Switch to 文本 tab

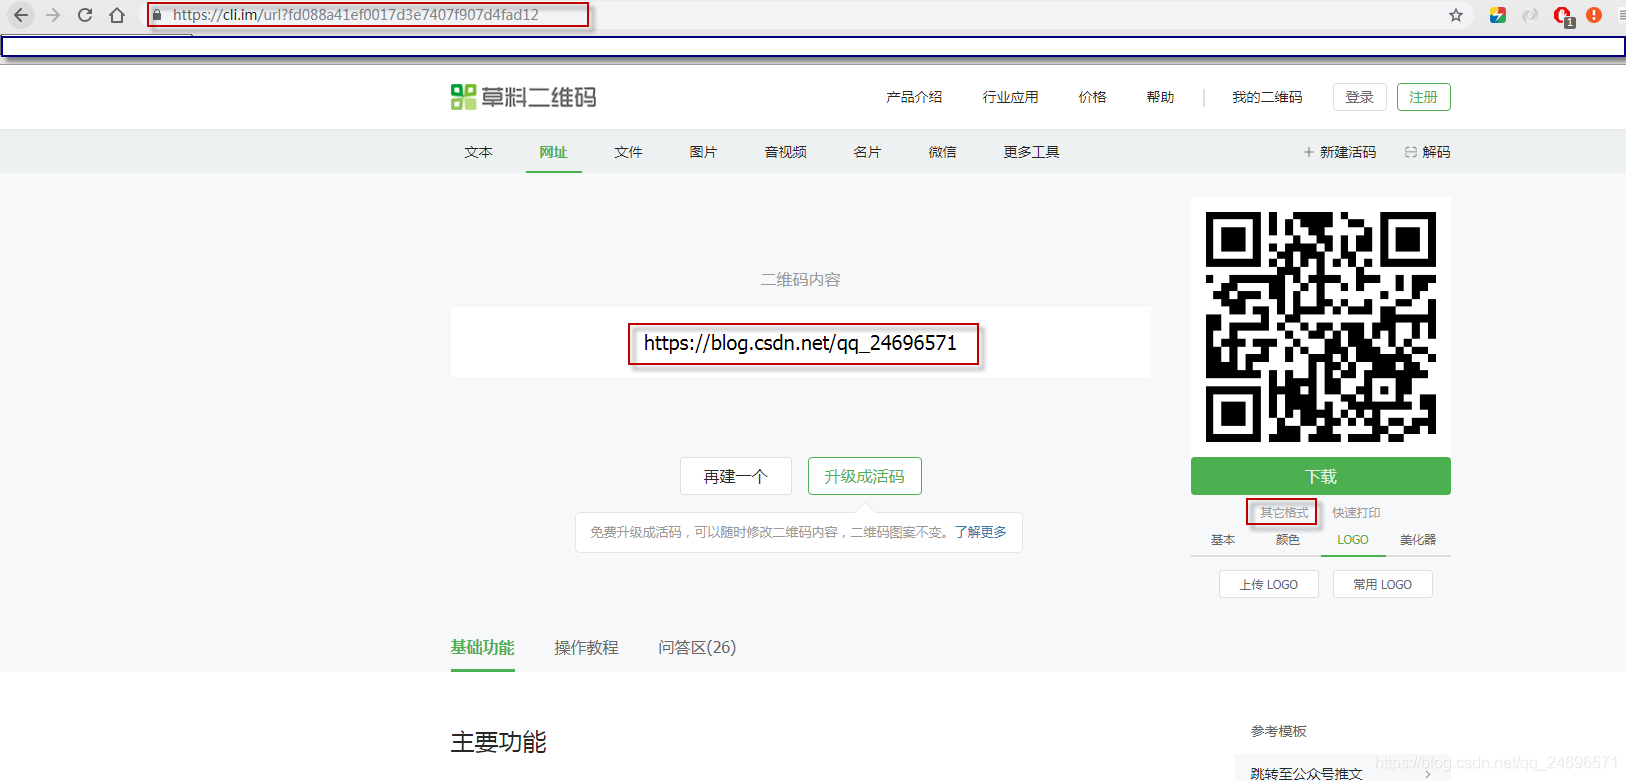coord(478,152)
